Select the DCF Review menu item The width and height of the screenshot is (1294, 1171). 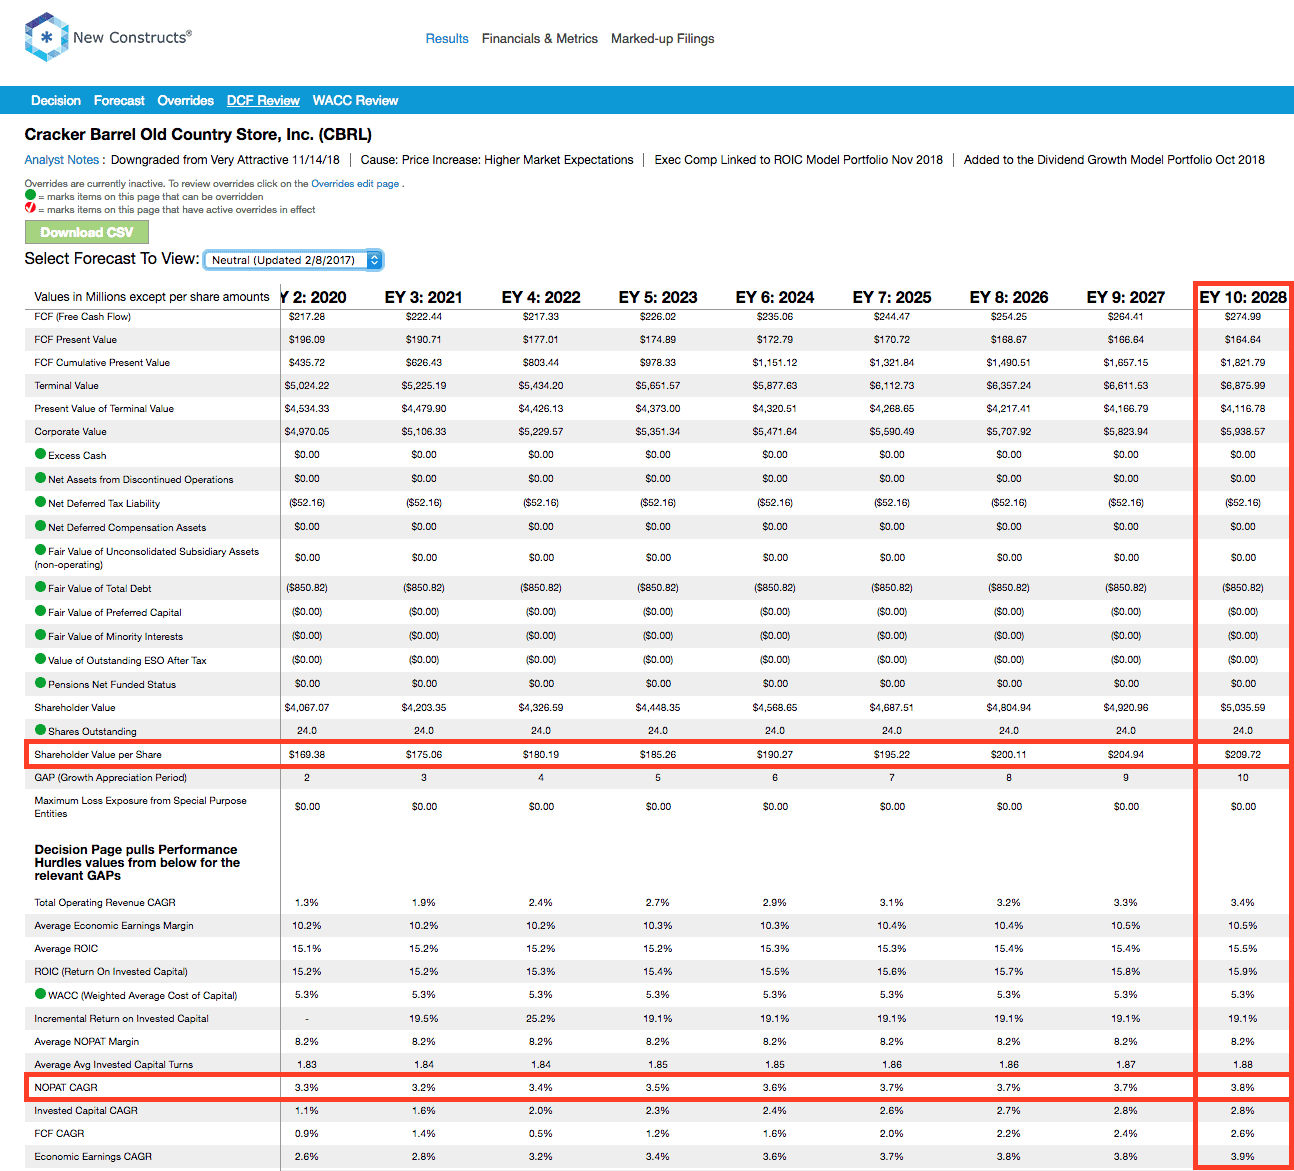click(263, 101)
